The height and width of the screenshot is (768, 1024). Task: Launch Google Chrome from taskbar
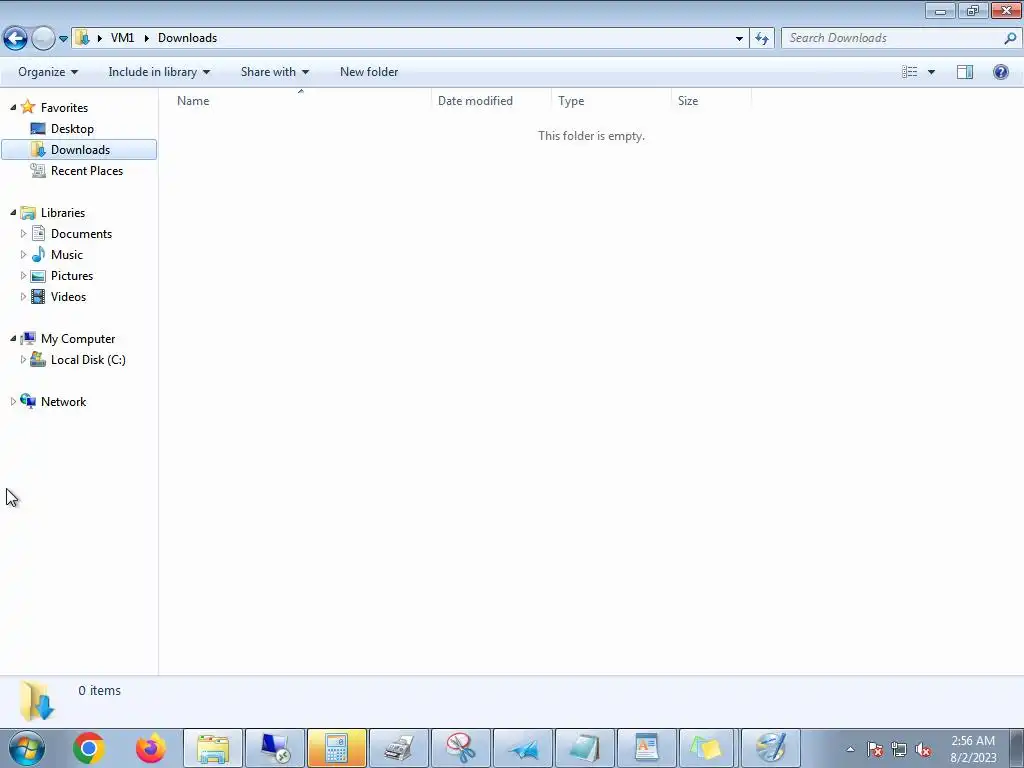89,748
